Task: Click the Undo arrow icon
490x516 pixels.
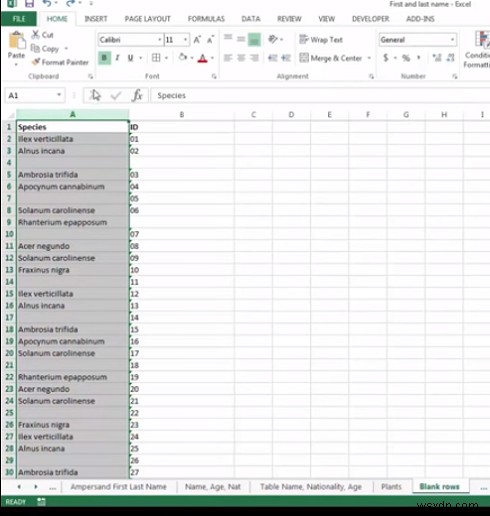Action: [47, 3]
